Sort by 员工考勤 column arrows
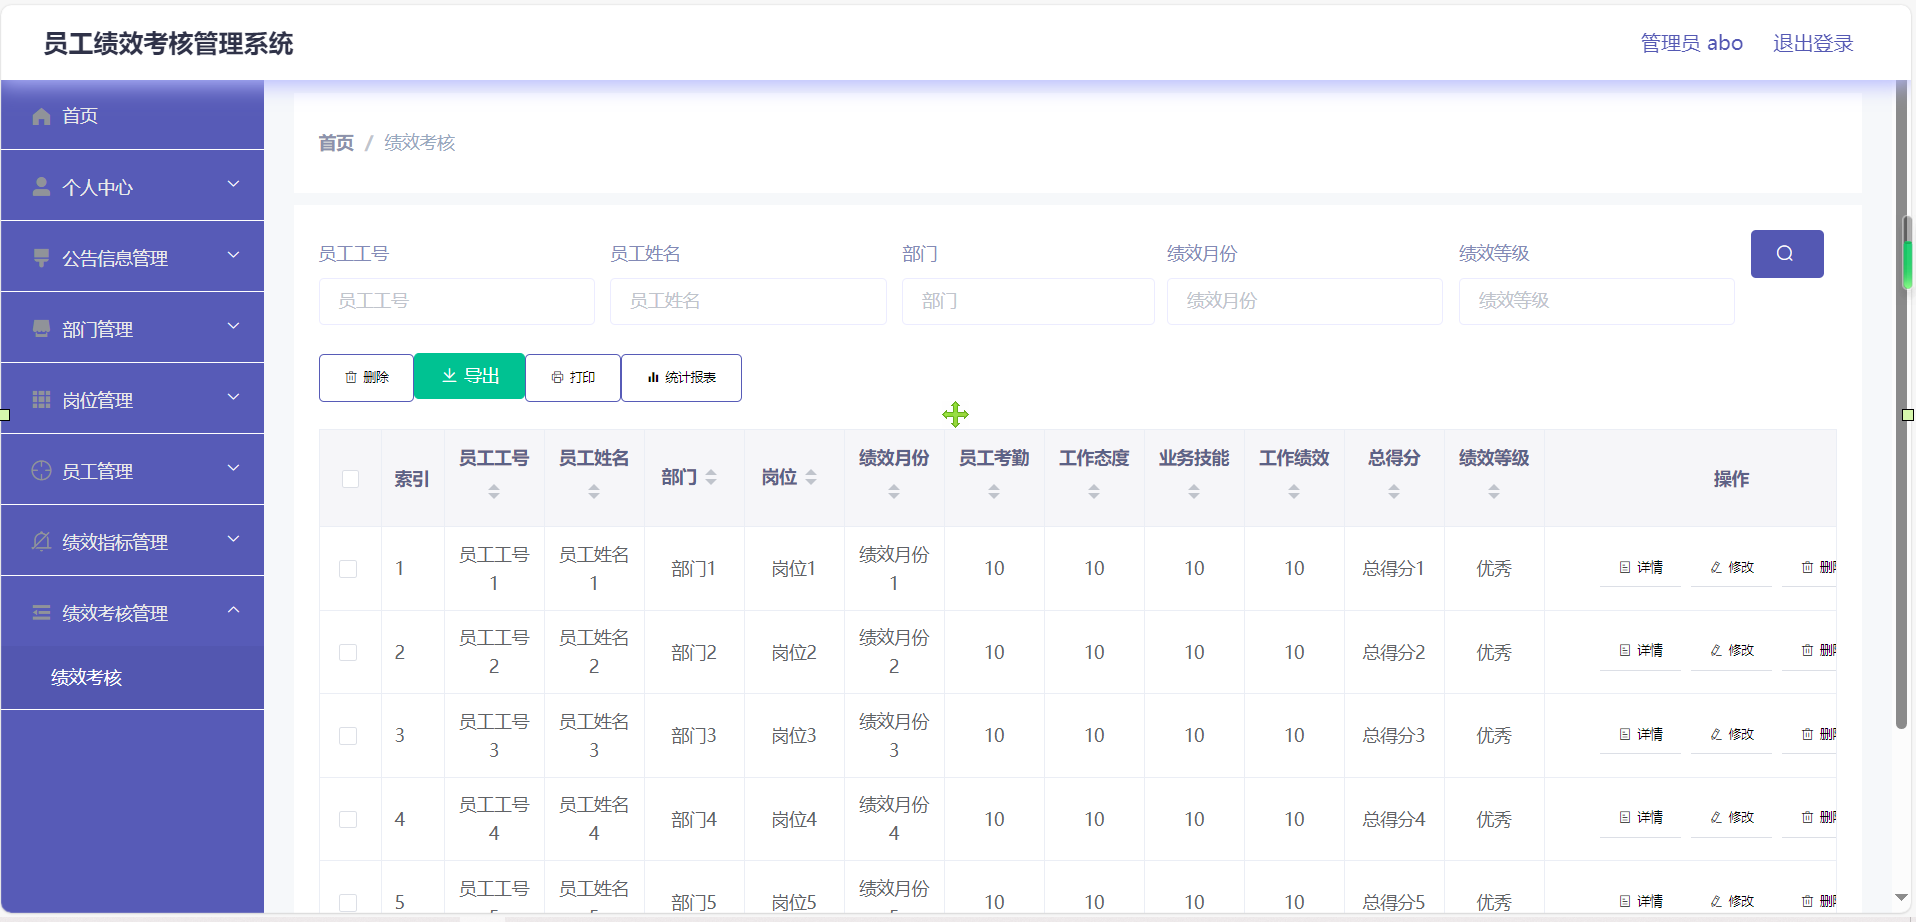This screenshot has height=922, width=1916. [x=994, y=492]
